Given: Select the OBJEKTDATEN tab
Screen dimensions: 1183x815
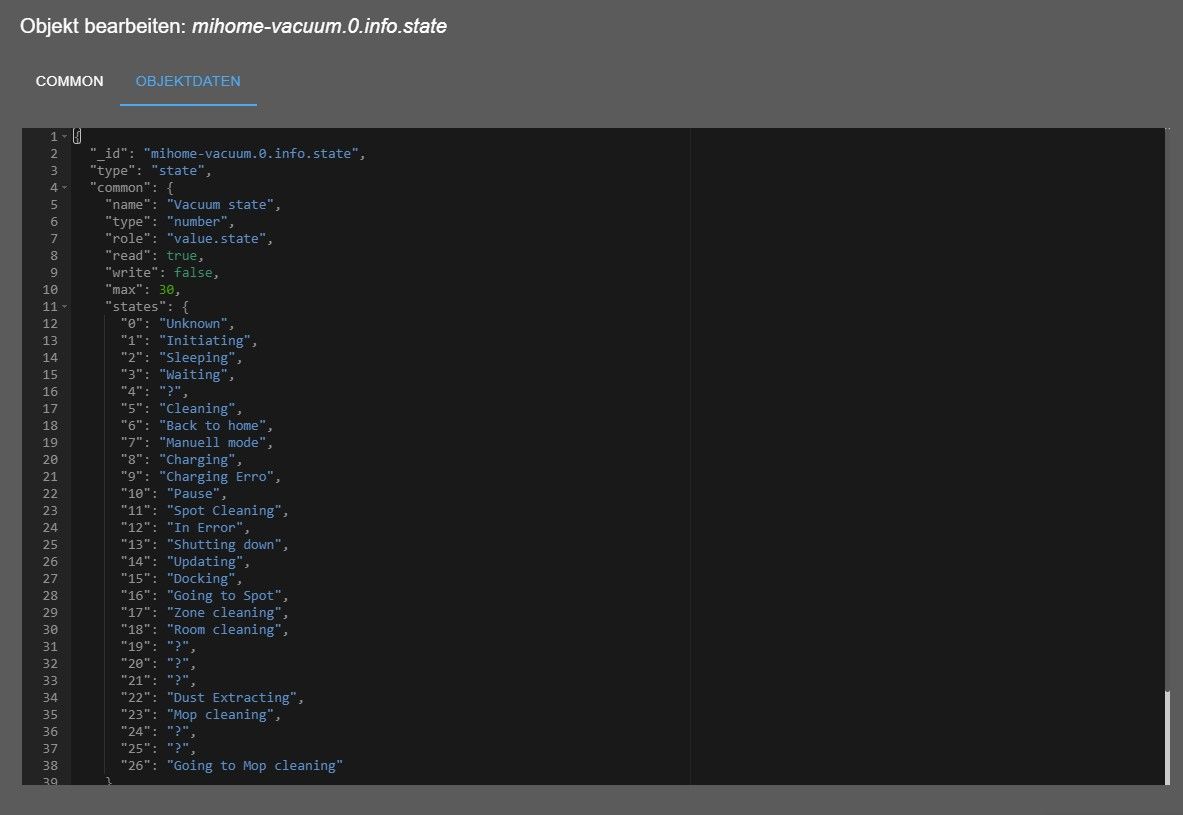Looking at the screenshot, I should (x=188, y=81).
